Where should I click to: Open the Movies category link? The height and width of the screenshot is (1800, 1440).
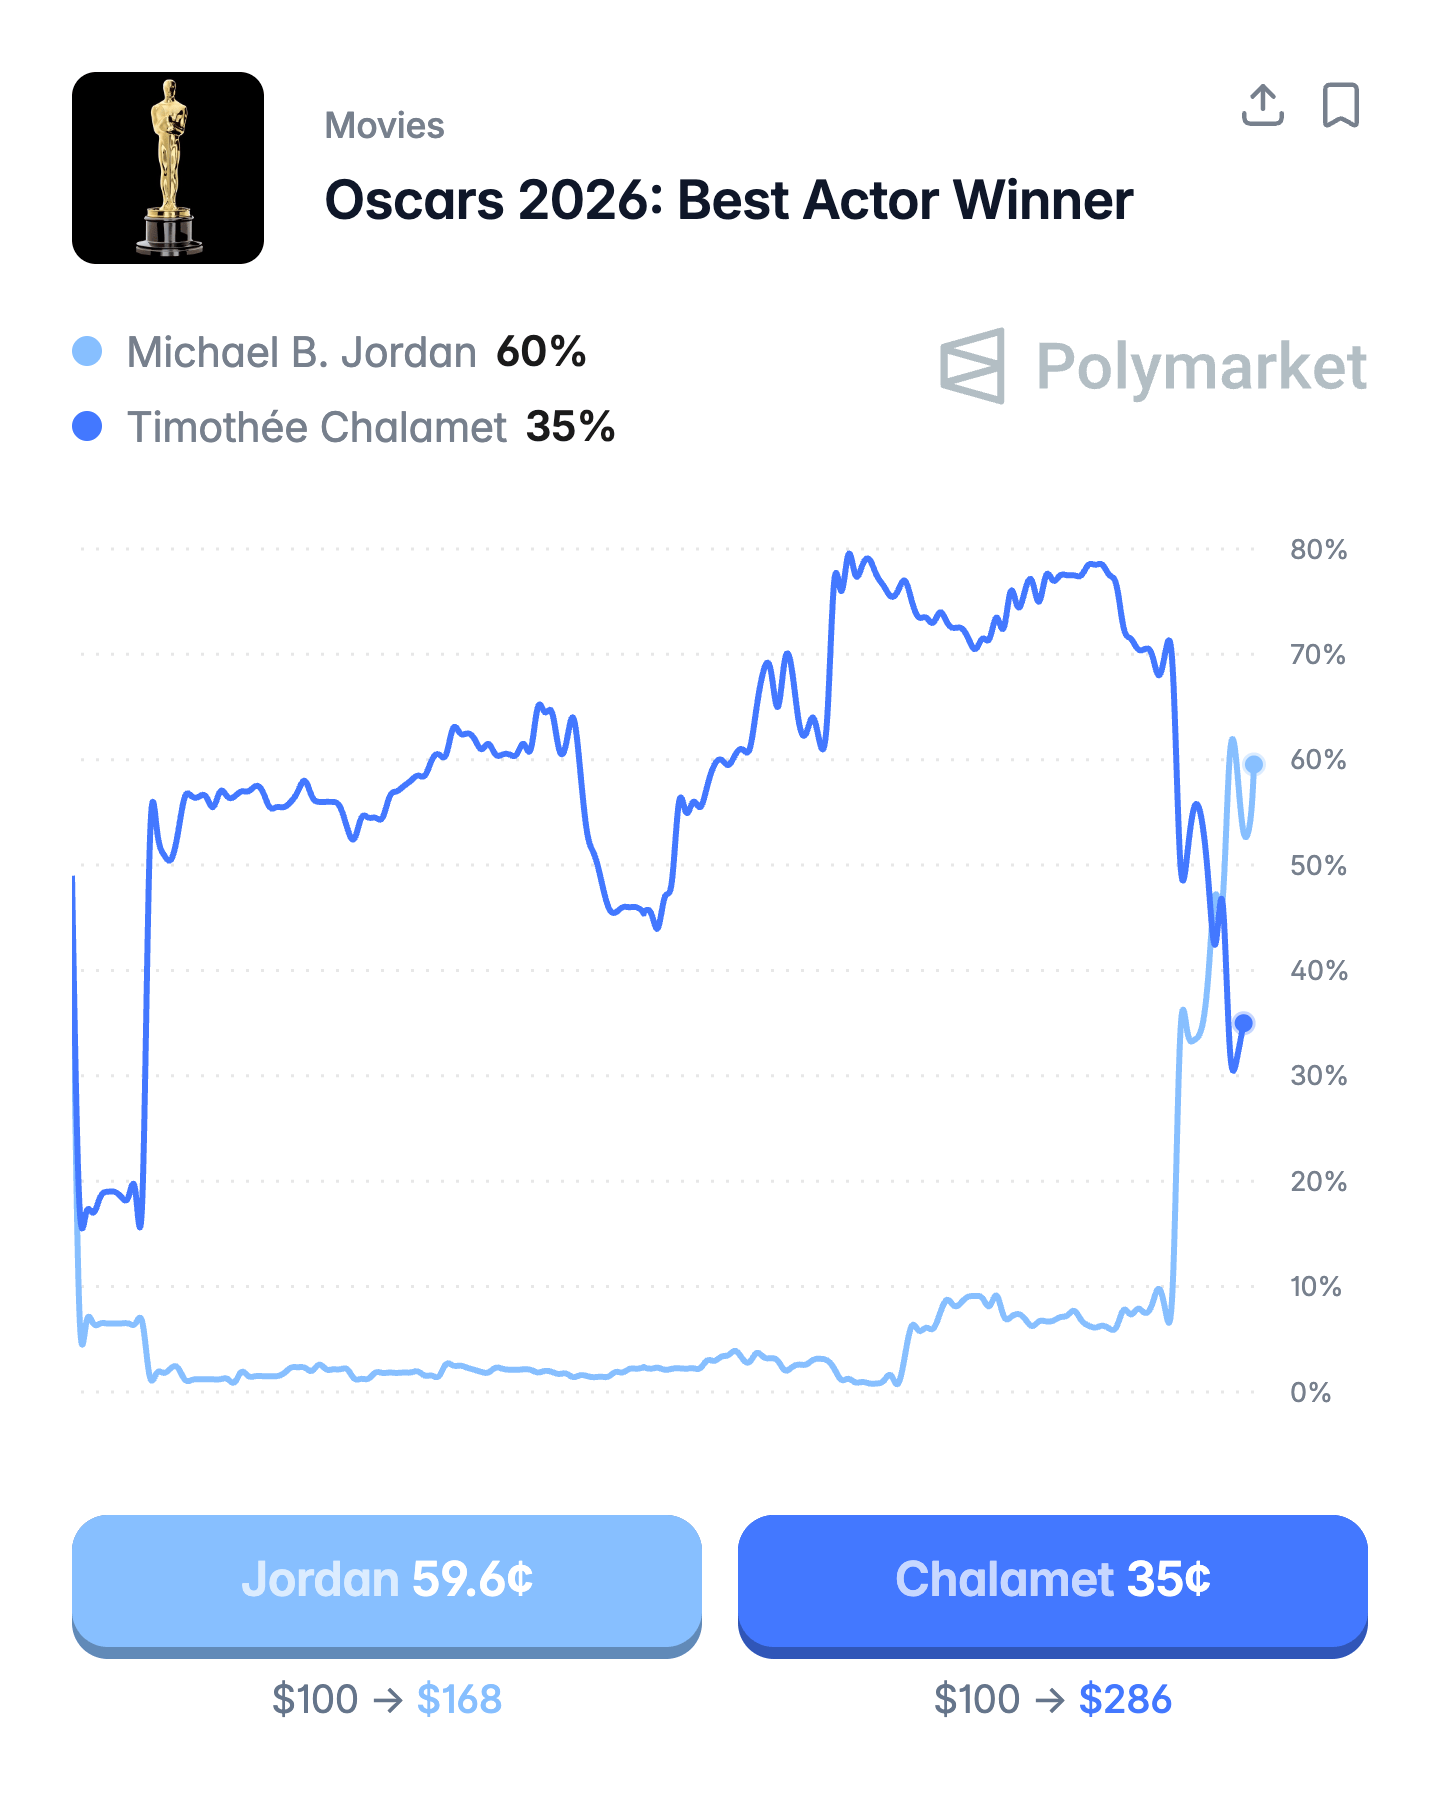(x=384, y=126)
